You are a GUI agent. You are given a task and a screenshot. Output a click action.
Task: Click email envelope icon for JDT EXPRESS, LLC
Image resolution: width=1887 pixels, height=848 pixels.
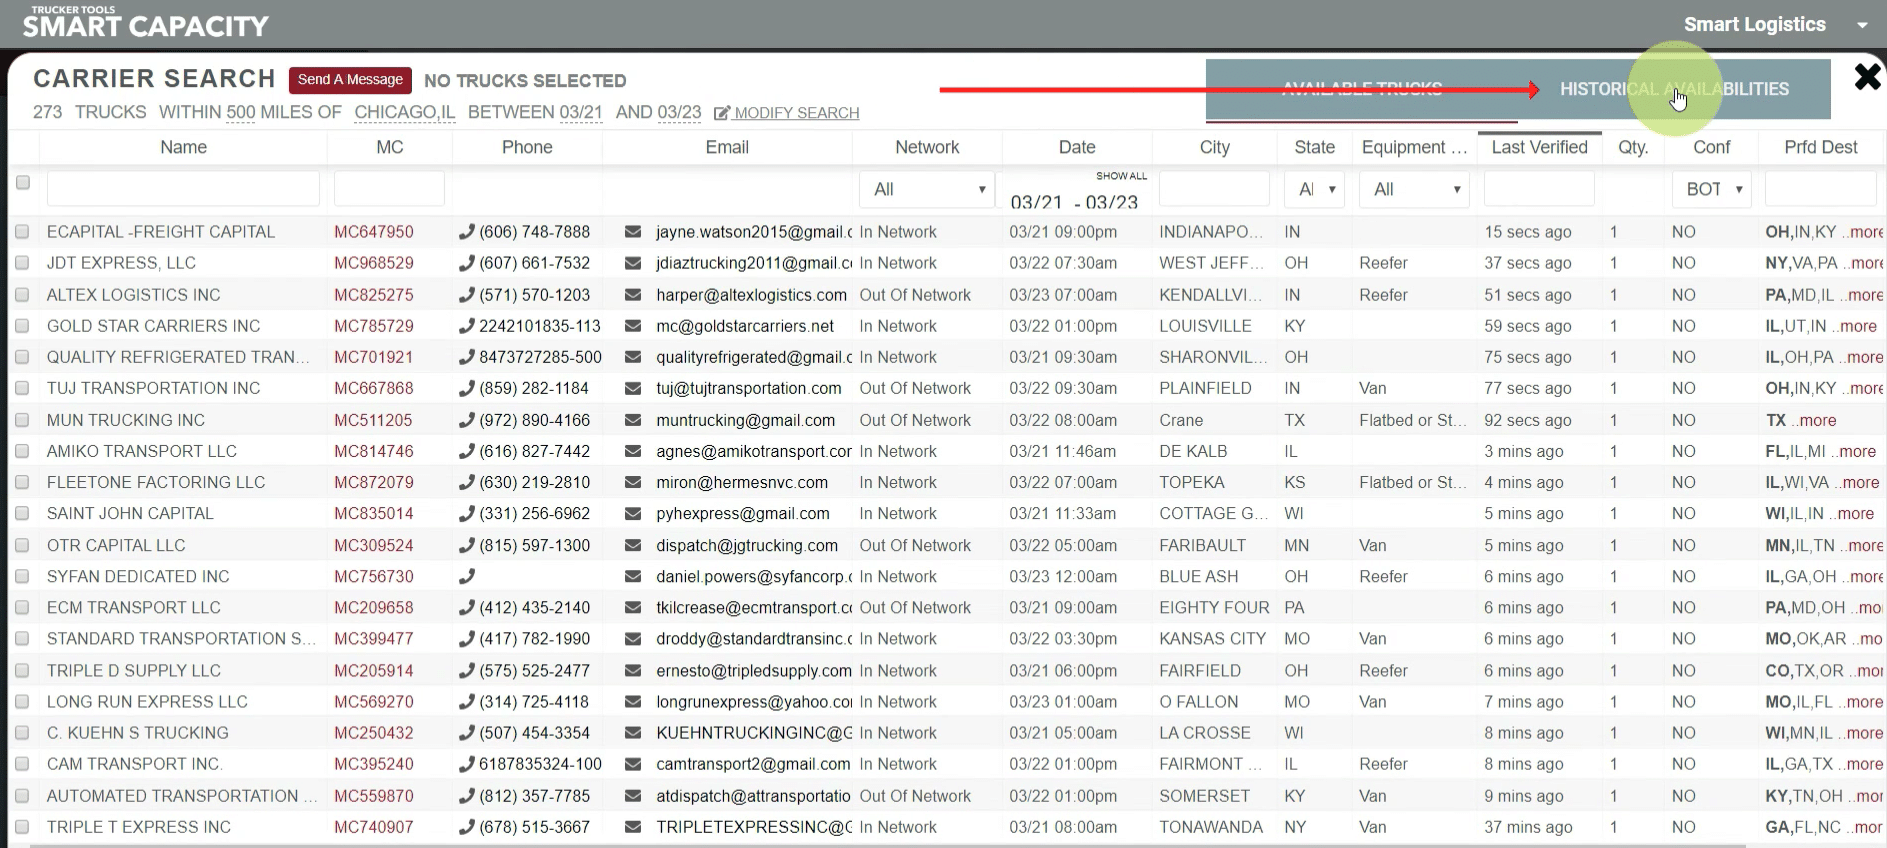point(633,263)
